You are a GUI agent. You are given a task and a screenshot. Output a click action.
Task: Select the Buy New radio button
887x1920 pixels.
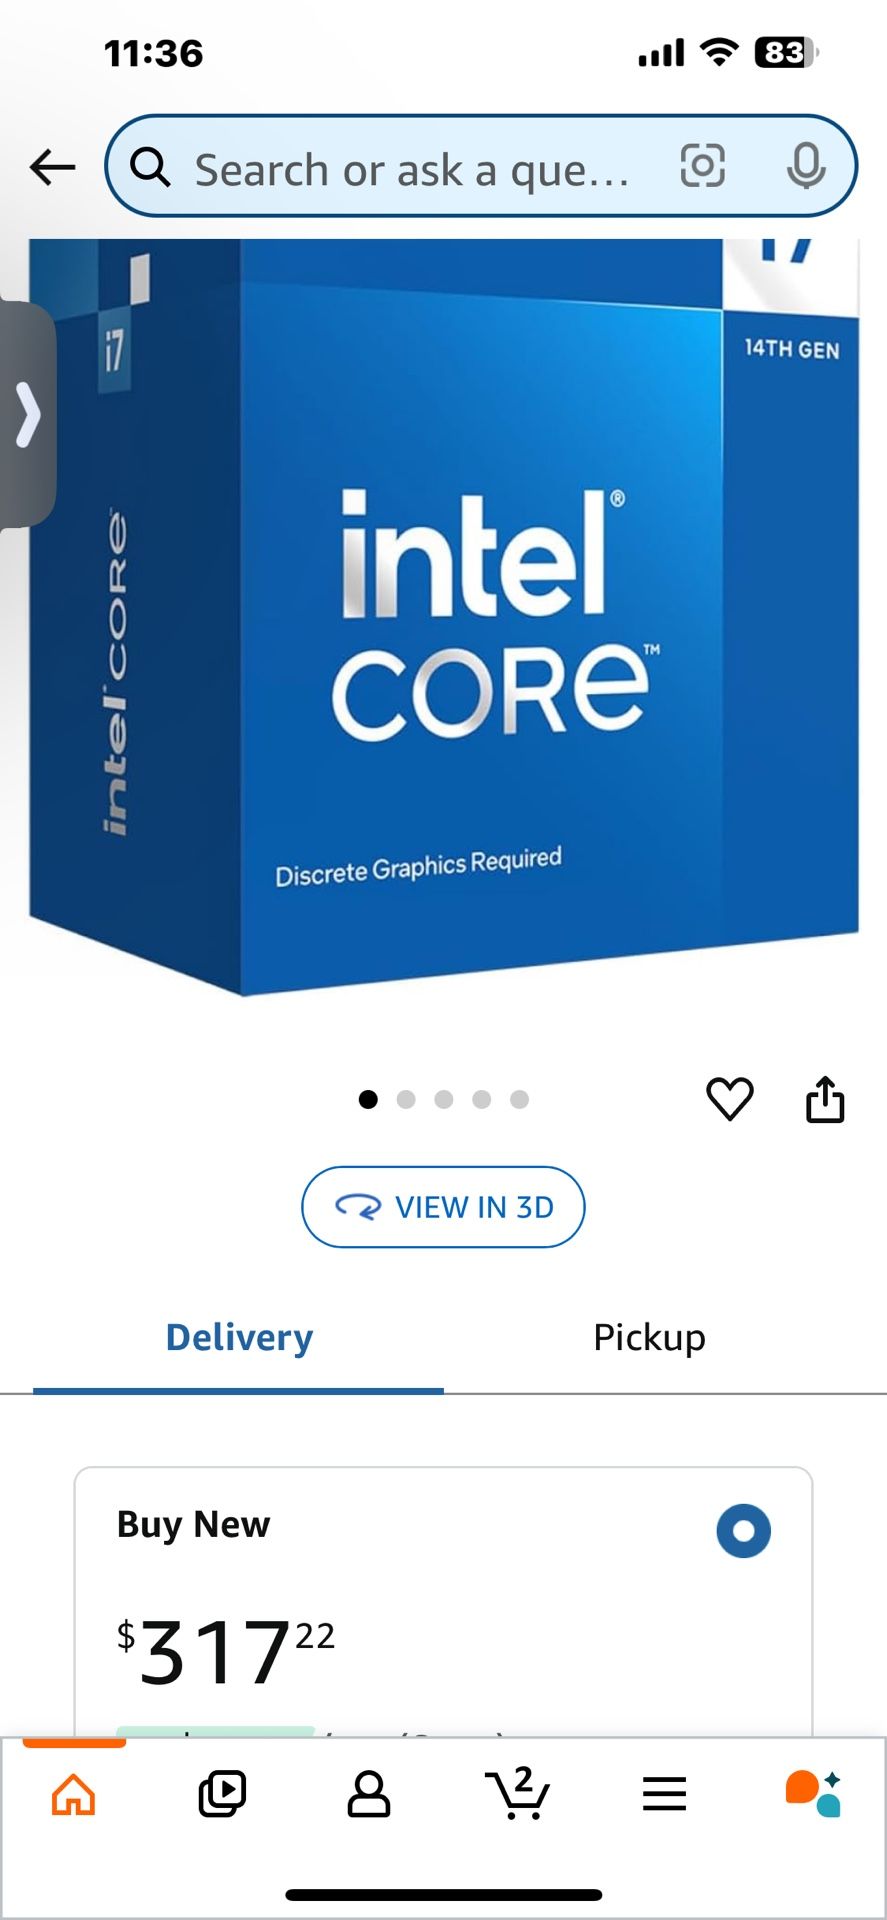click(x=744, y=1531)
